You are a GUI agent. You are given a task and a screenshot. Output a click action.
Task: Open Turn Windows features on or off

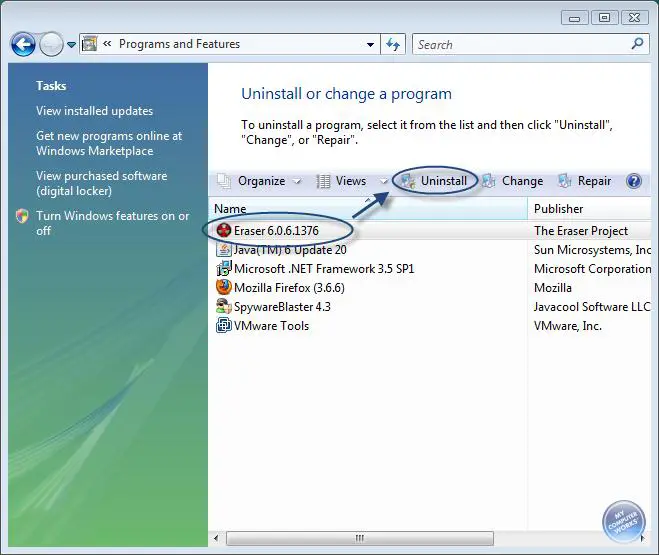[x=112, y=223]
